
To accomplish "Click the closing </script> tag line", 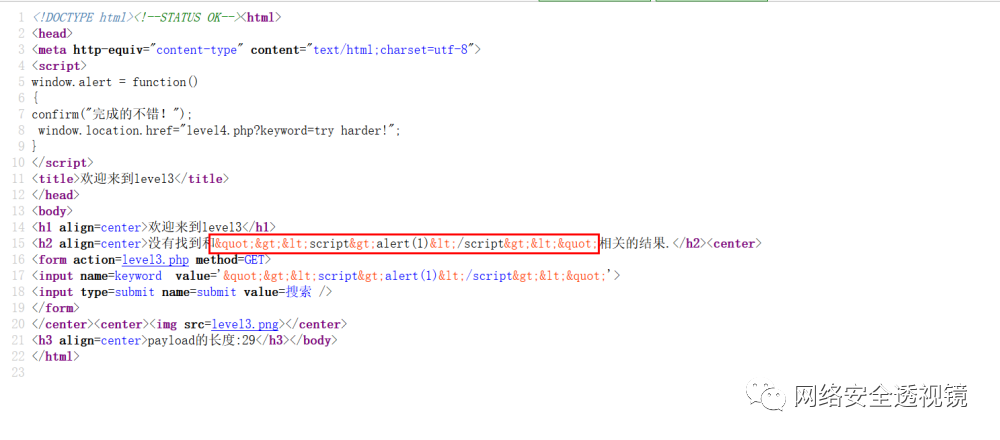I will 62,163.
